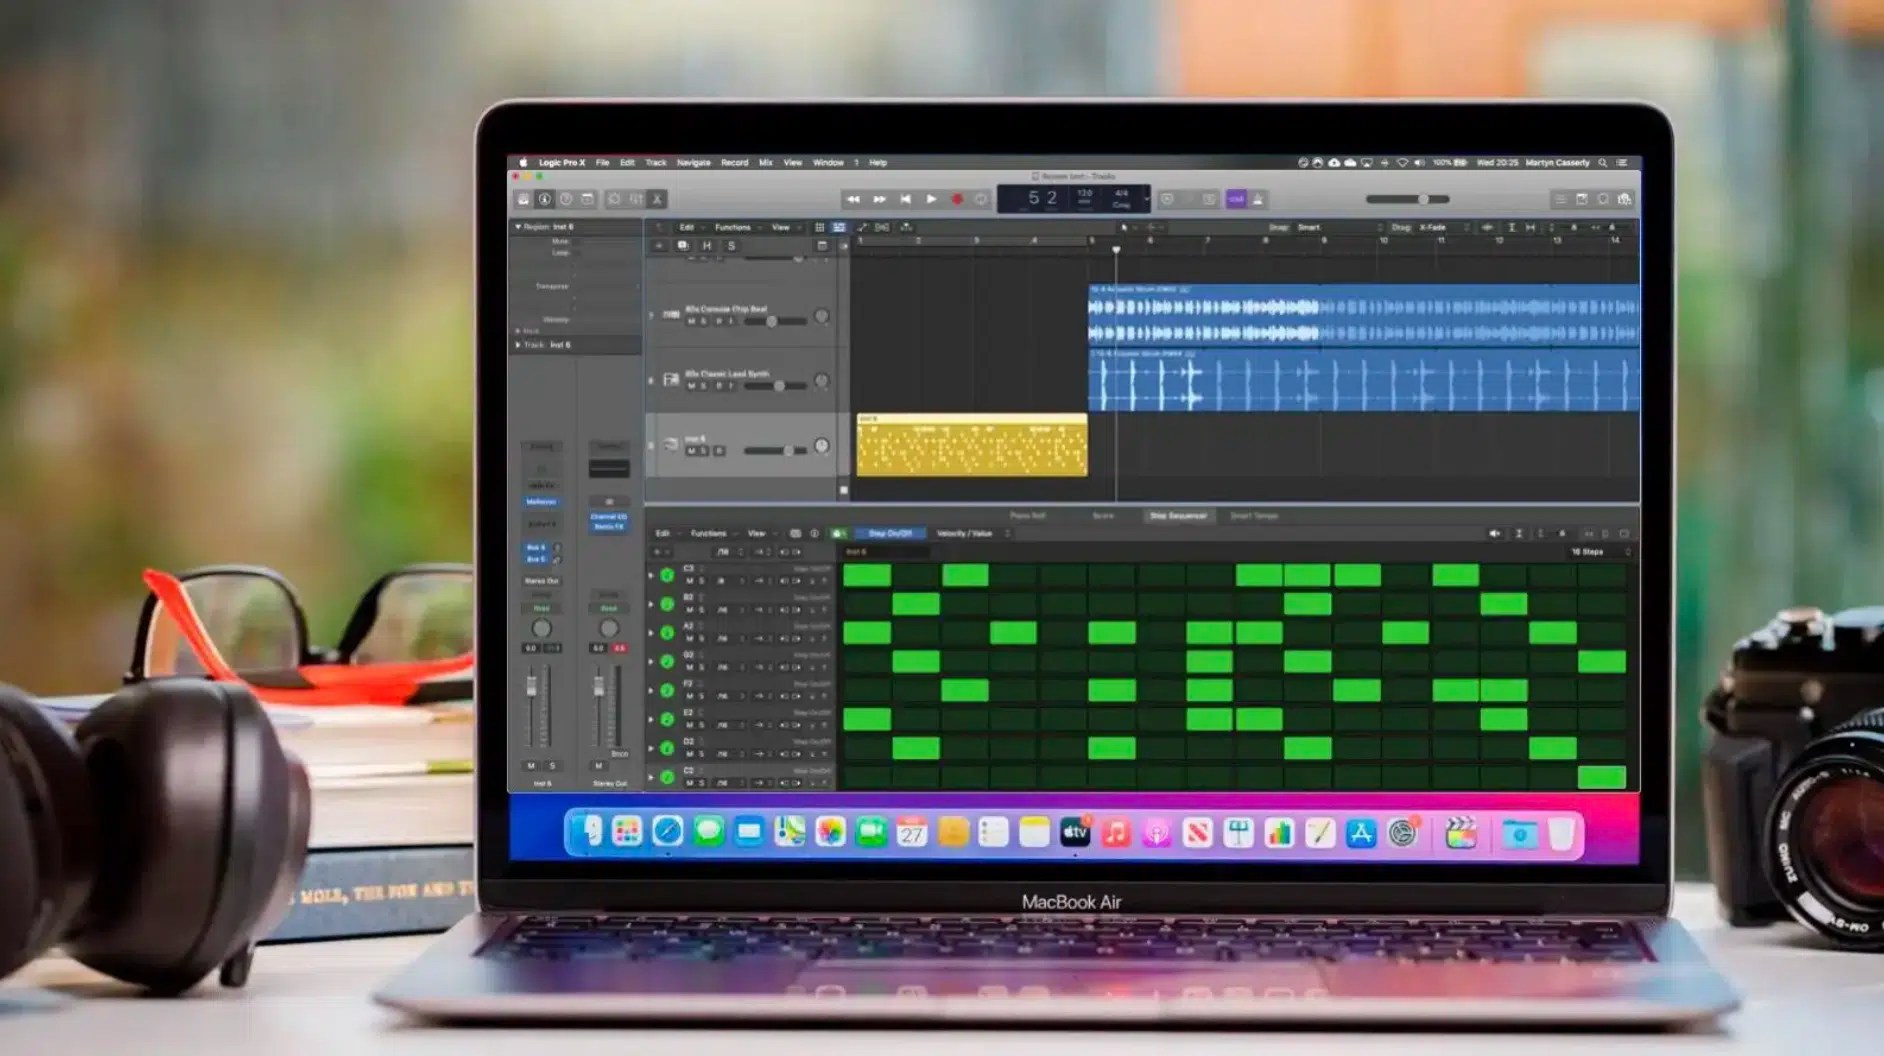The width and height of the screenshot is (1884, 1056).
Task: Toggle the Metronome click button
Action: click(x=1258, y=200)
